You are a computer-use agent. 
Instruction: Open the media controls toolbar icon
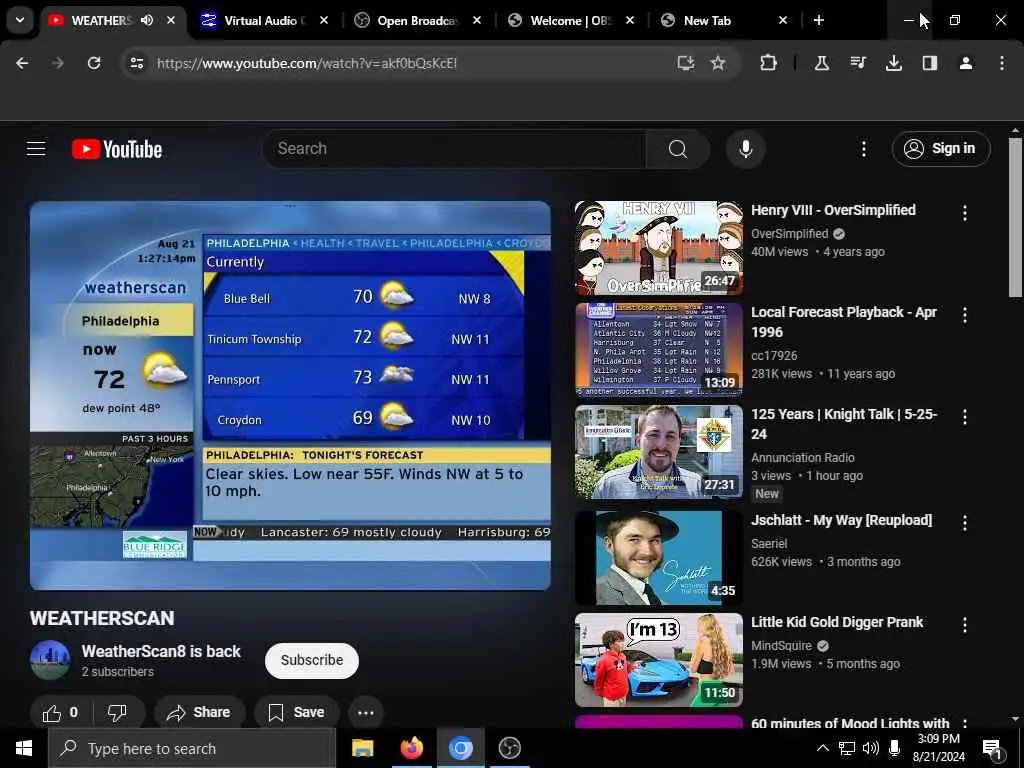[858, 63]
